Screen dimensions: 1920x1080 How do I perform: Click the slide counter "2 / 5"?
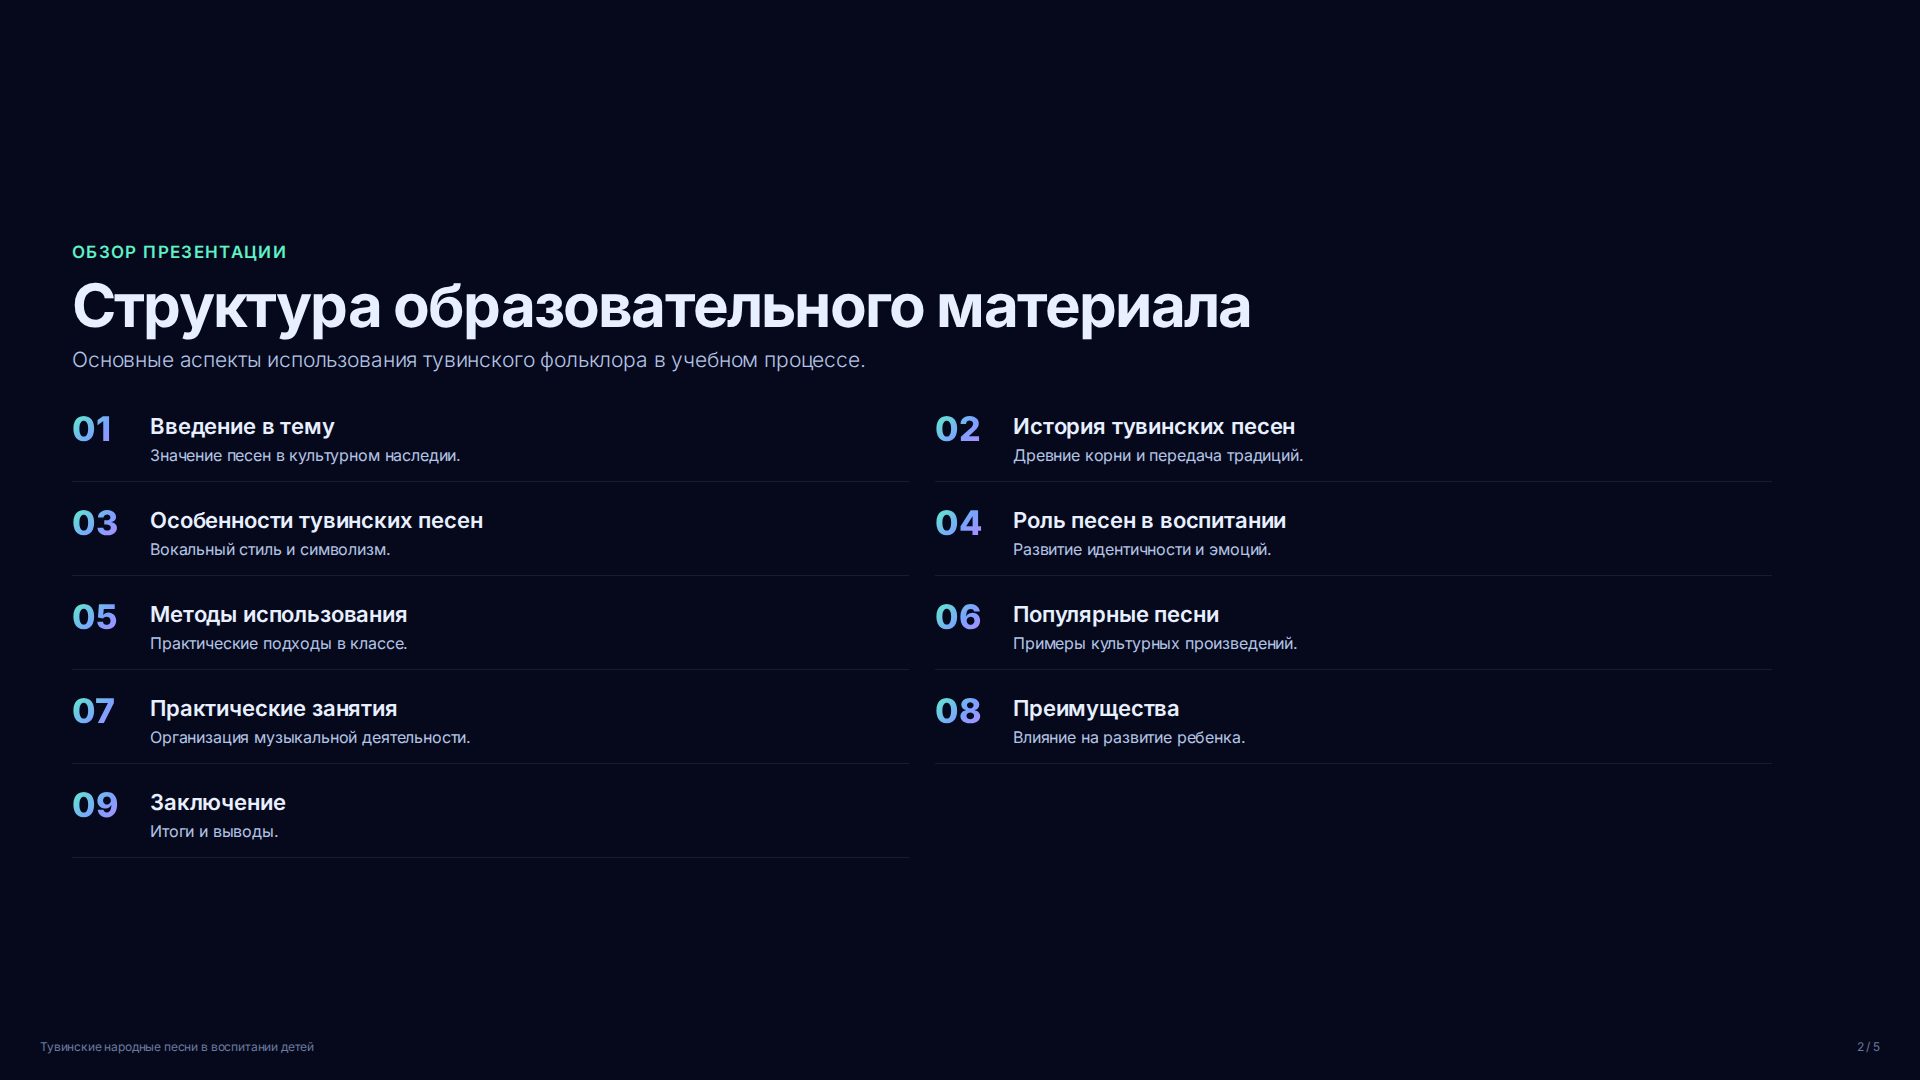click(x=1868, y=1047)
